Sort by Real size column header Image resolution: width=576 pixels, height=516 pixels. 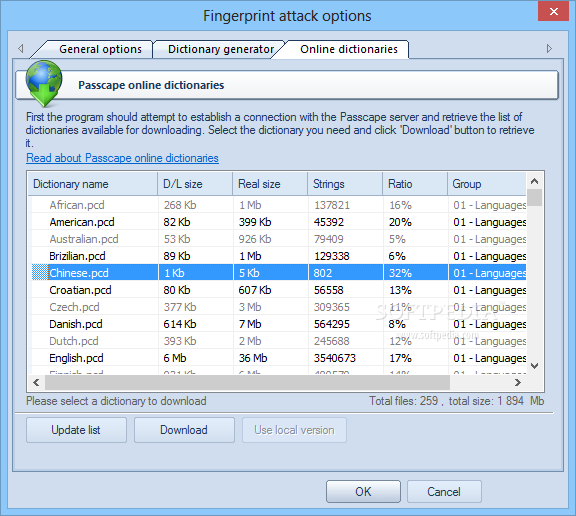click(270, 184)
